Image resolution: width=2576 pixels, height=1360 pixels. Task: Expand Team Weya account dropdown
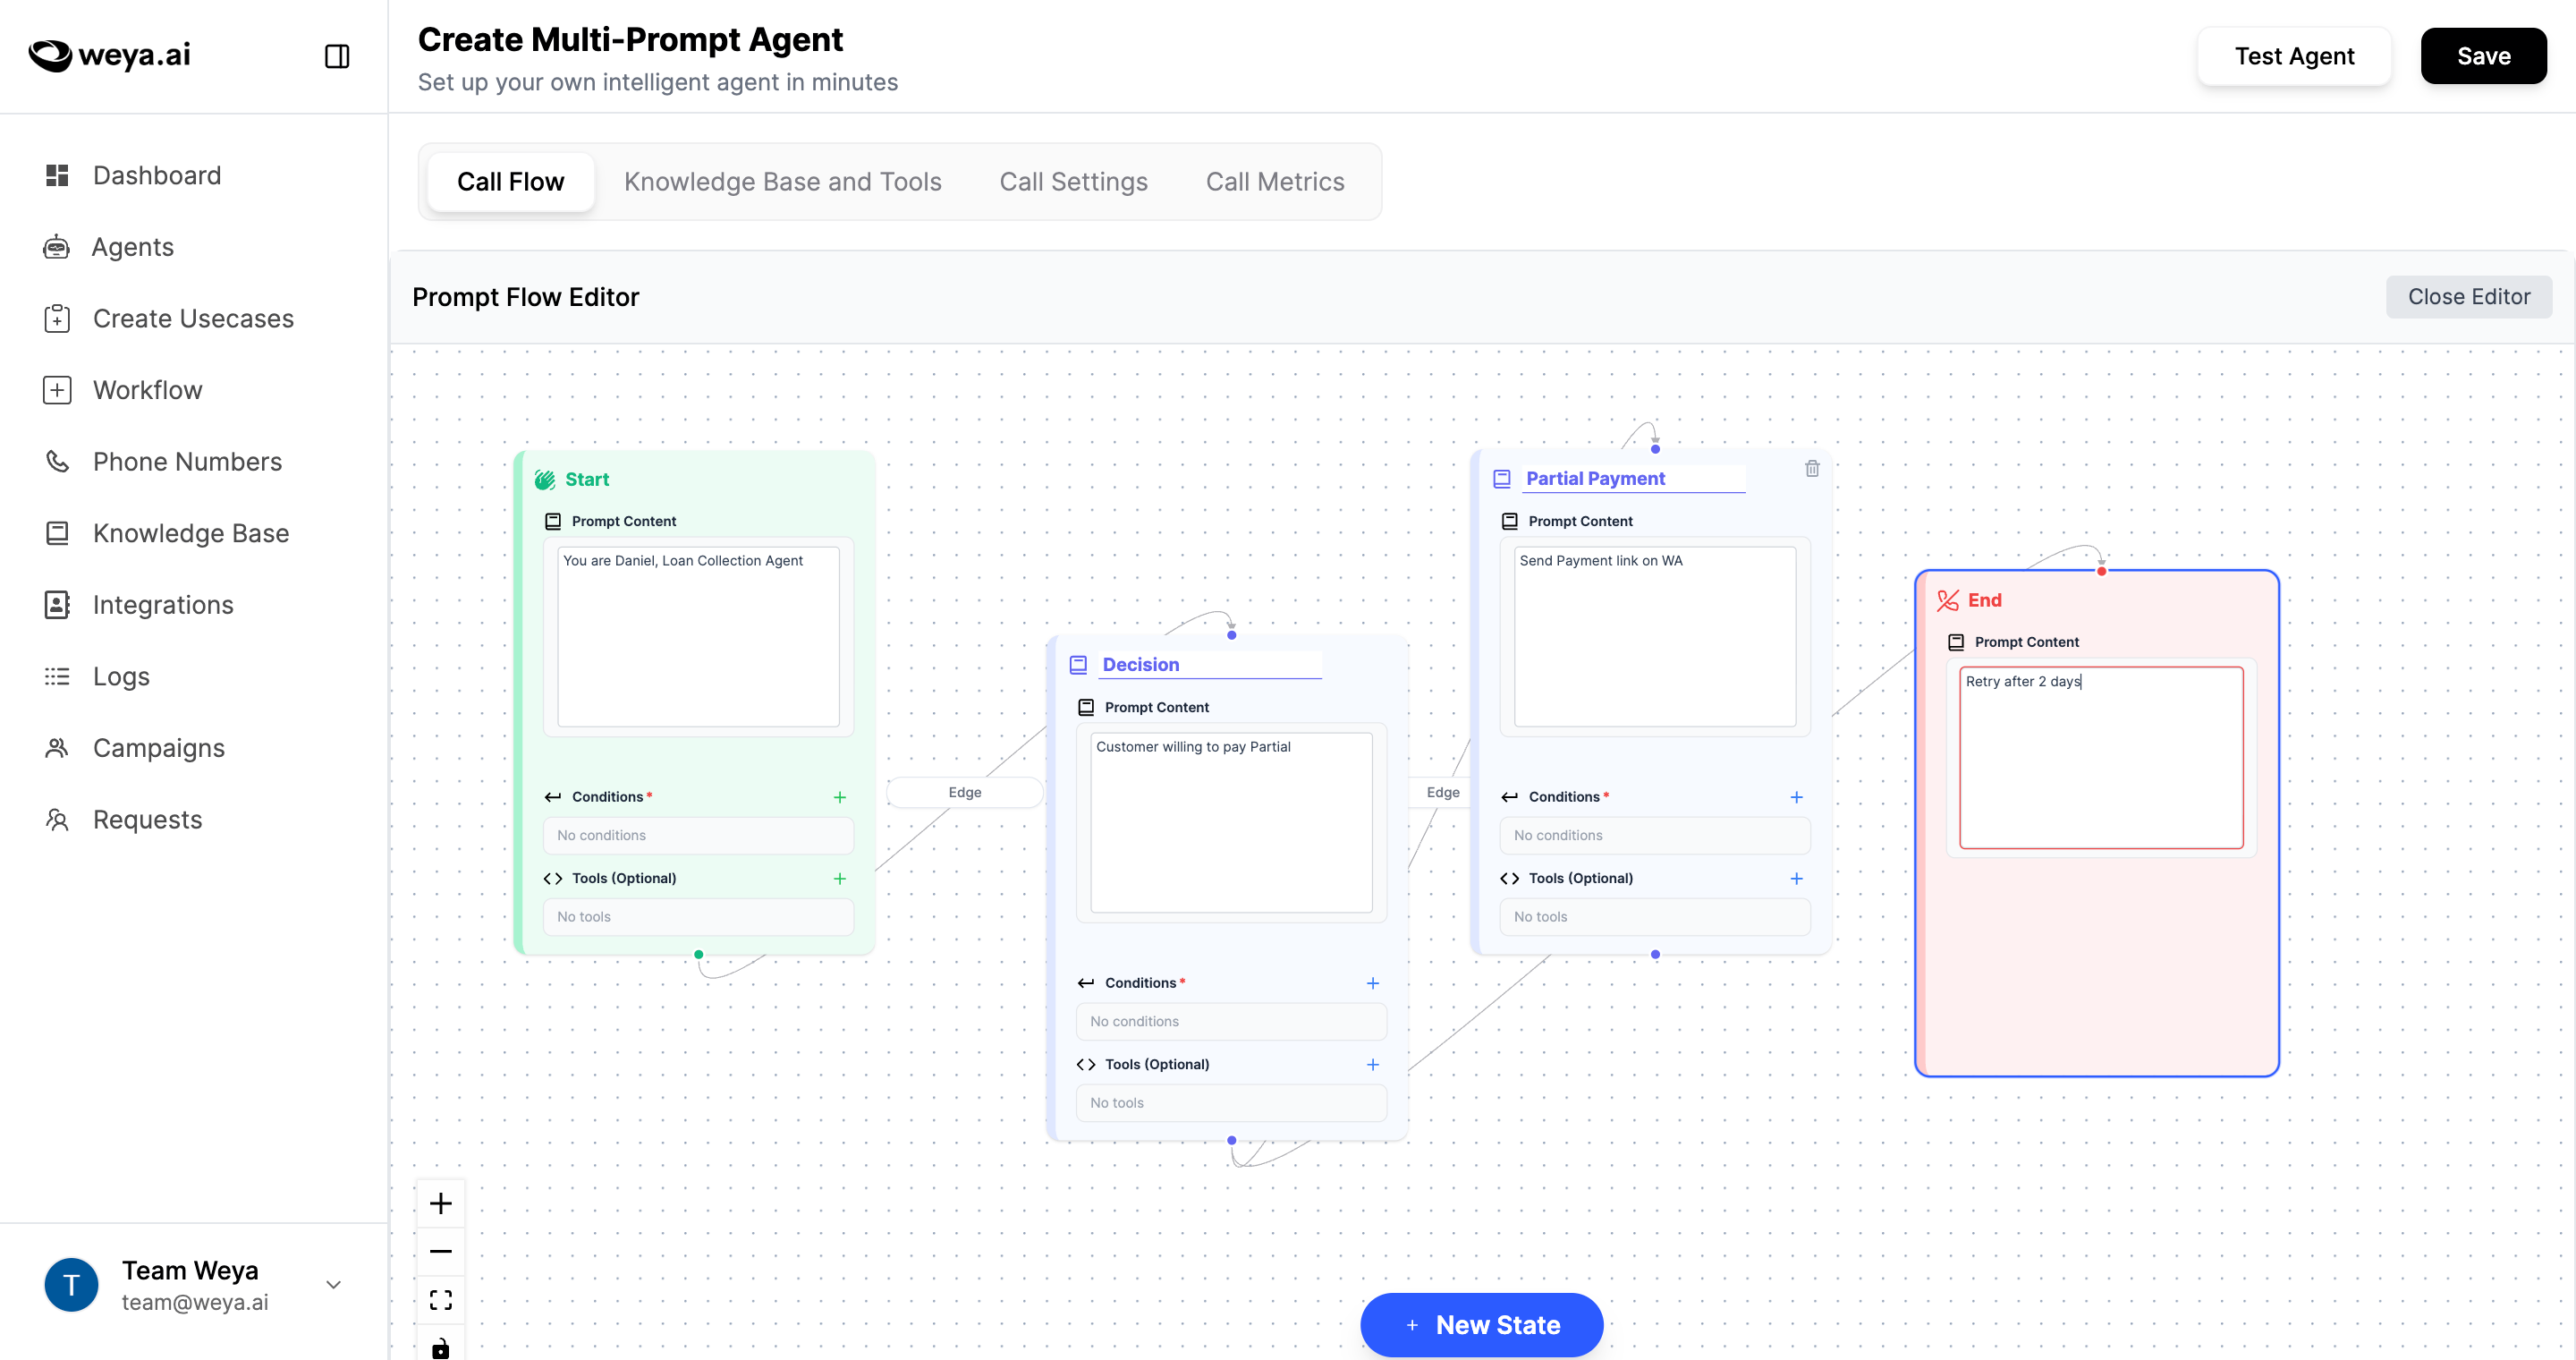click(x=334, y=1284)
